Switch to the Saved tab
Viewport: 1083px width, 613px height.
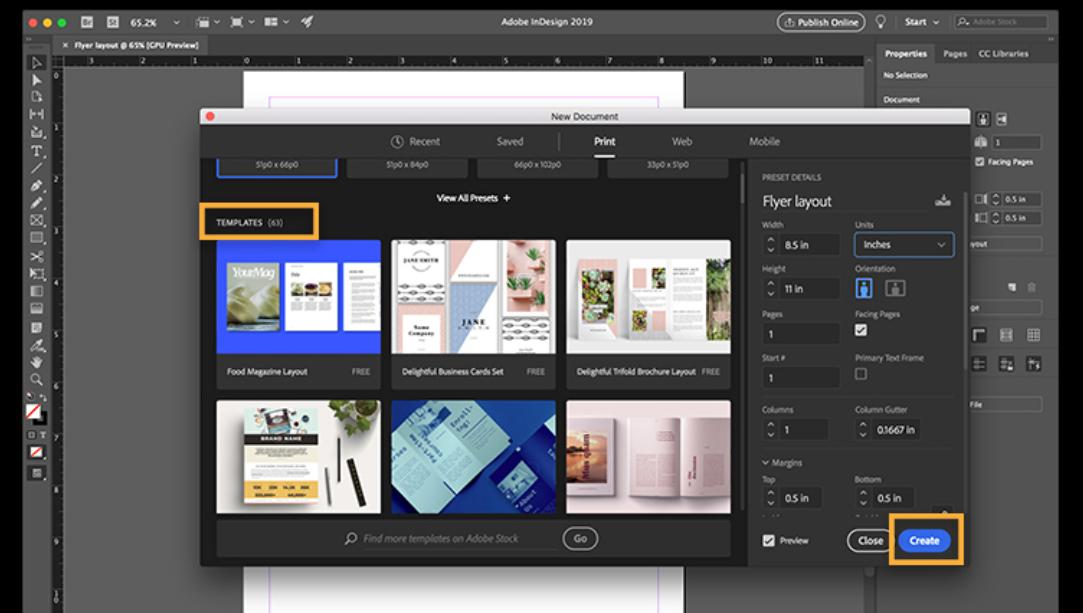point(510,142)
